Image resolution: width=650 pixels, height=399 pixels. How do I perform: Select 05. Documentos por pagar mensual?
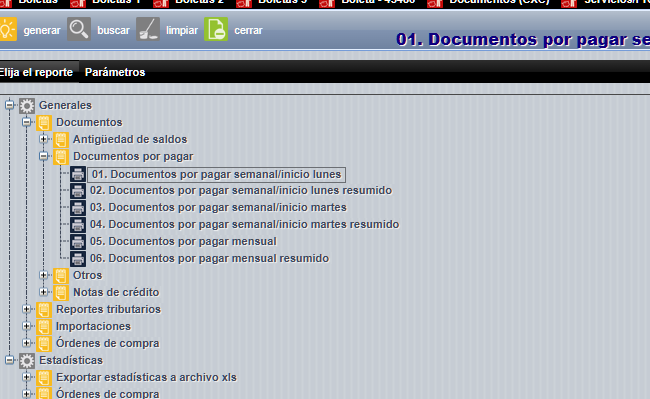click(x=183, y=242)
